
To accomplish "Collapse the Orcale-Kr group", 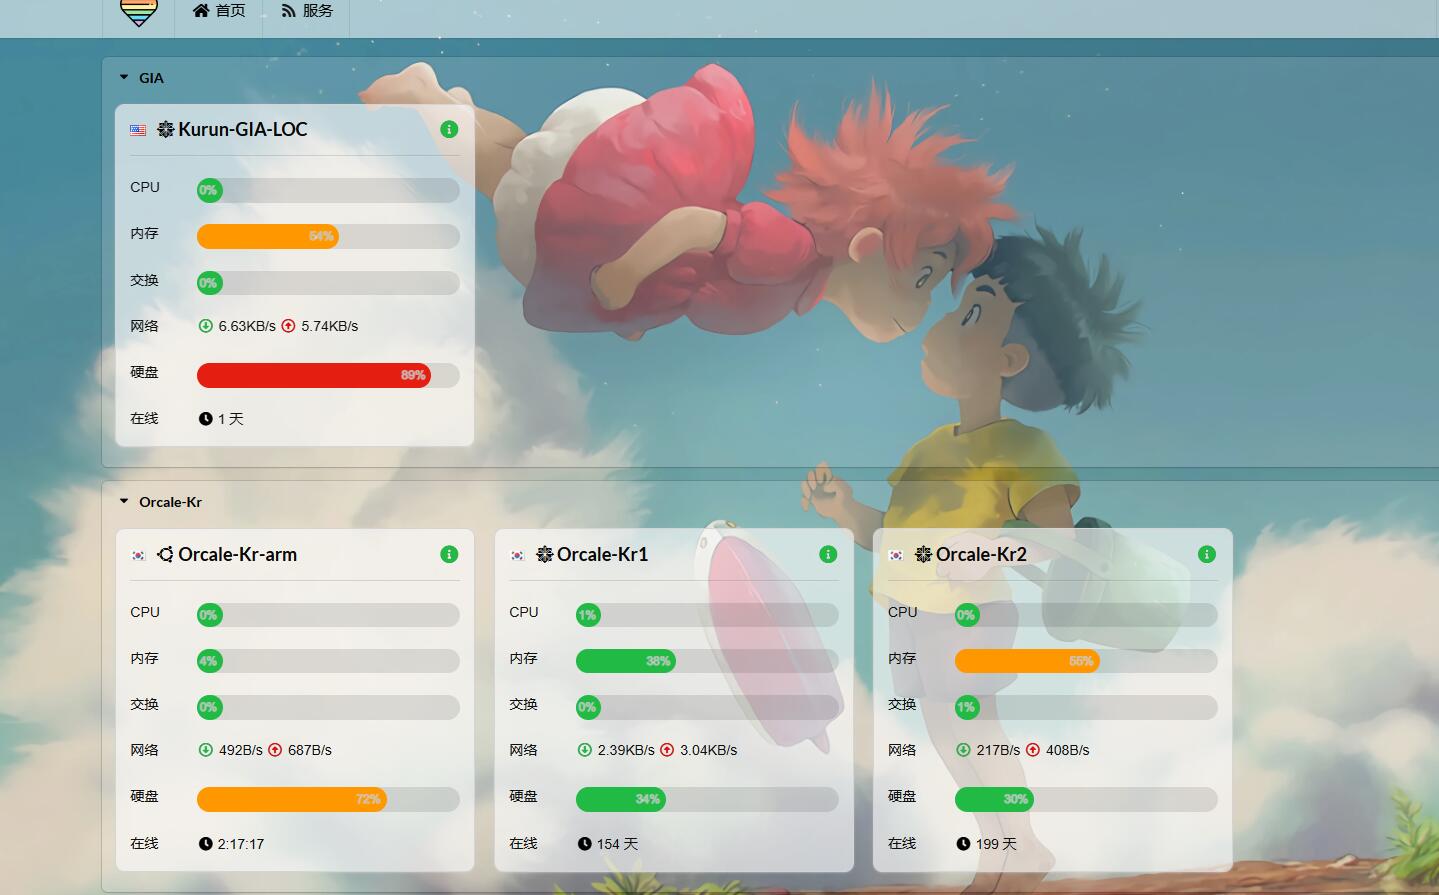I will (124, 501).
